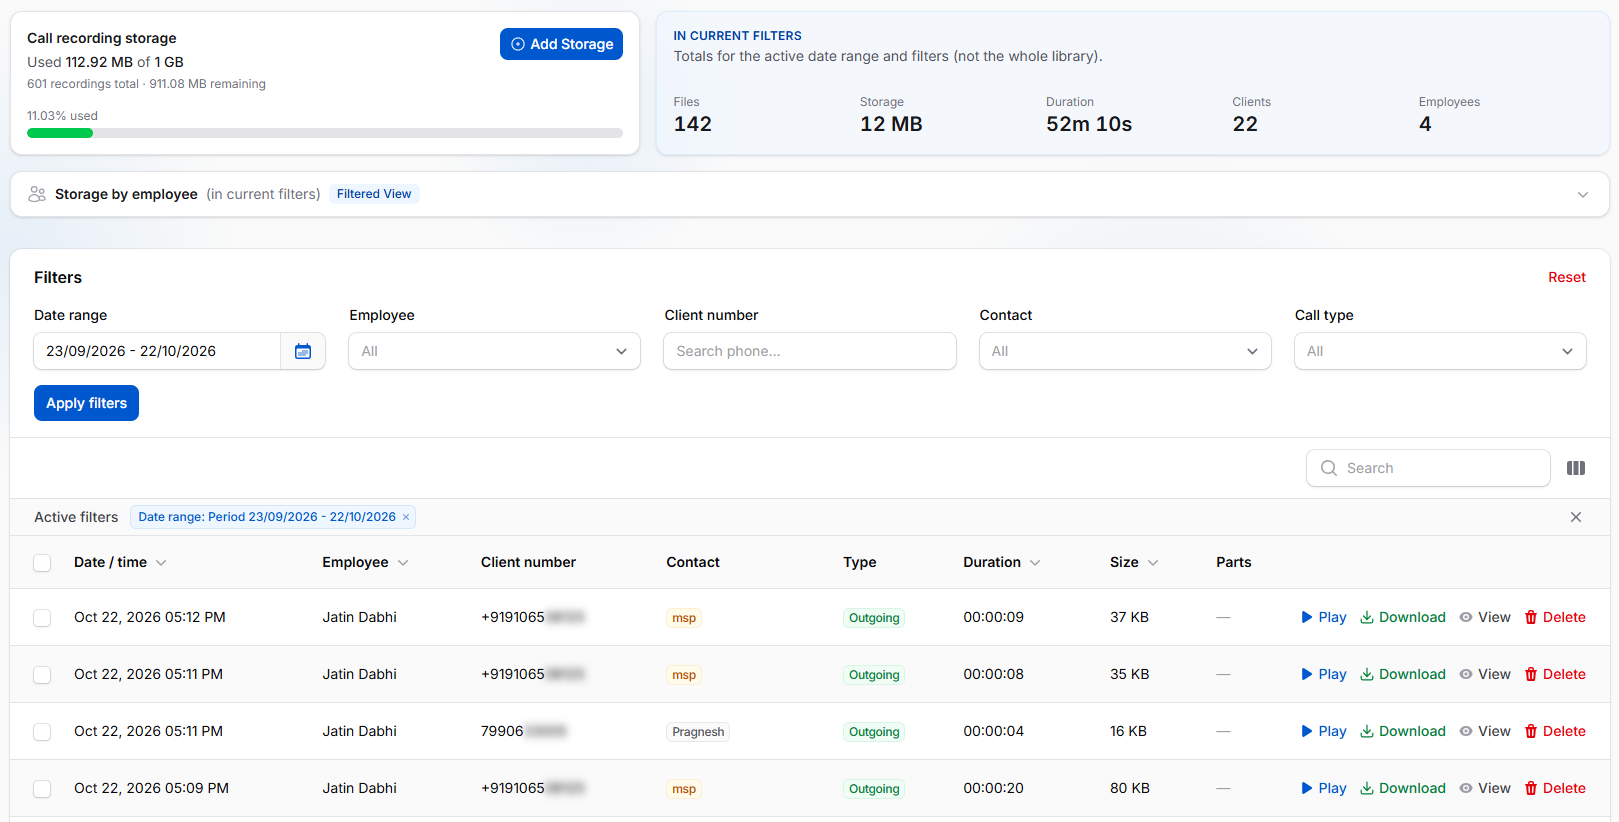Sort by Size column header
The image size is (1619, 822).
[x=1134, y=562]
